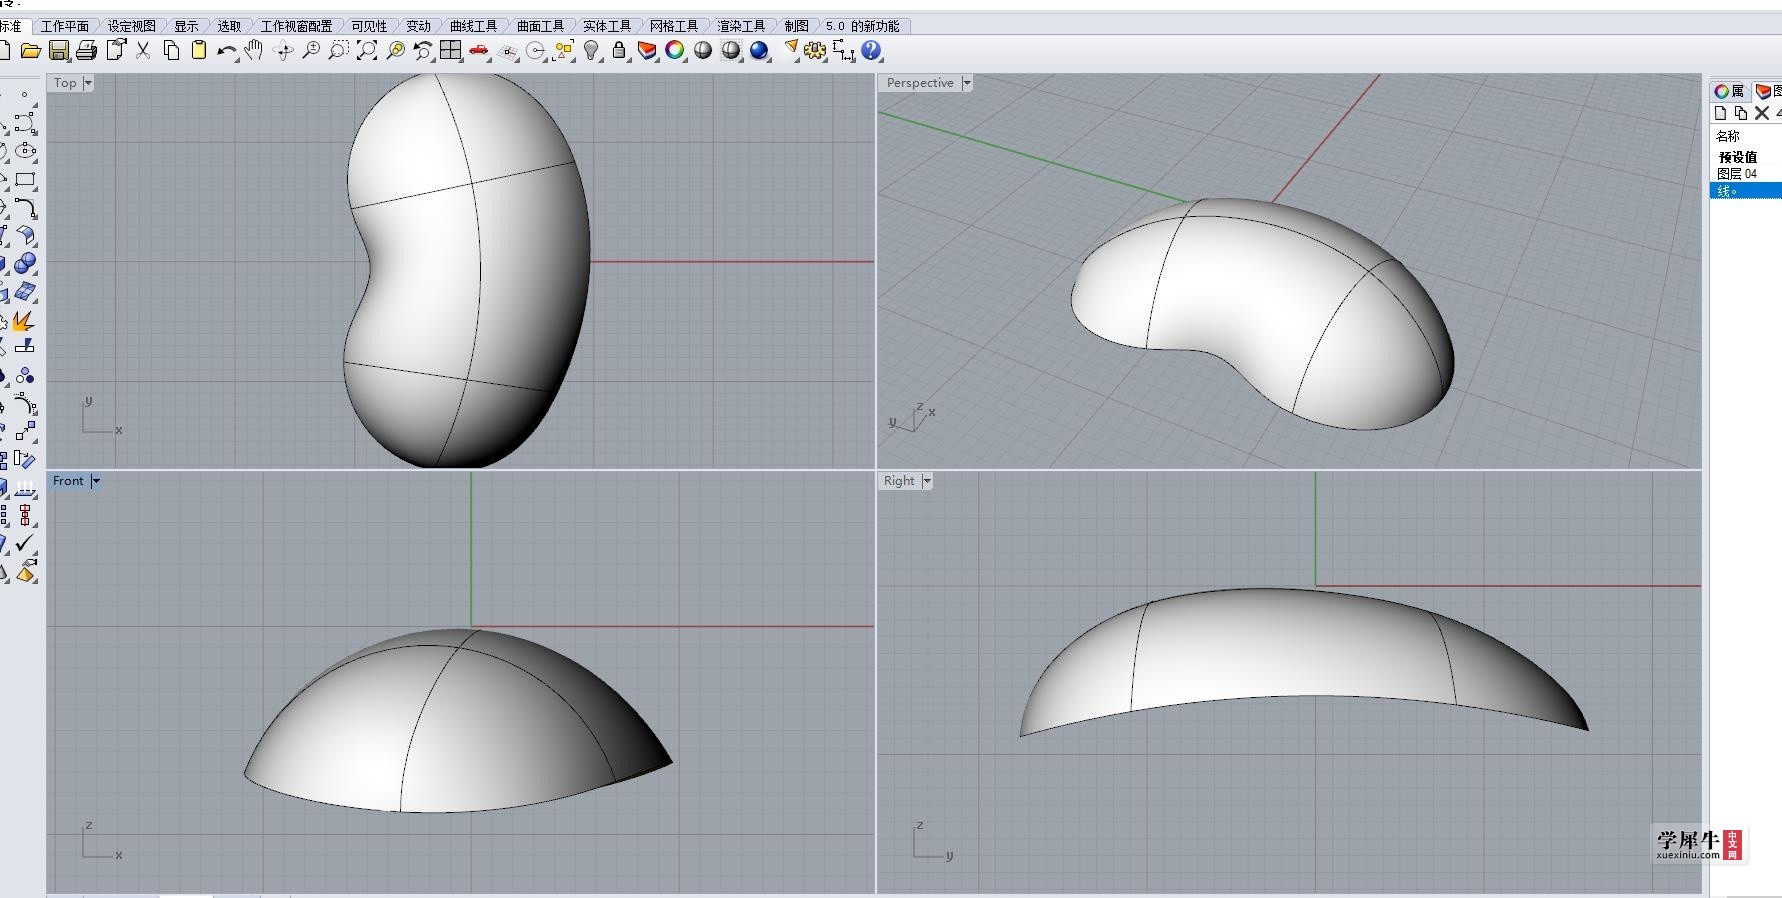The width and height of the screenshot is (1782, 898).
Task: Open the 网格工具 toolbar tab
Action: 675,26
